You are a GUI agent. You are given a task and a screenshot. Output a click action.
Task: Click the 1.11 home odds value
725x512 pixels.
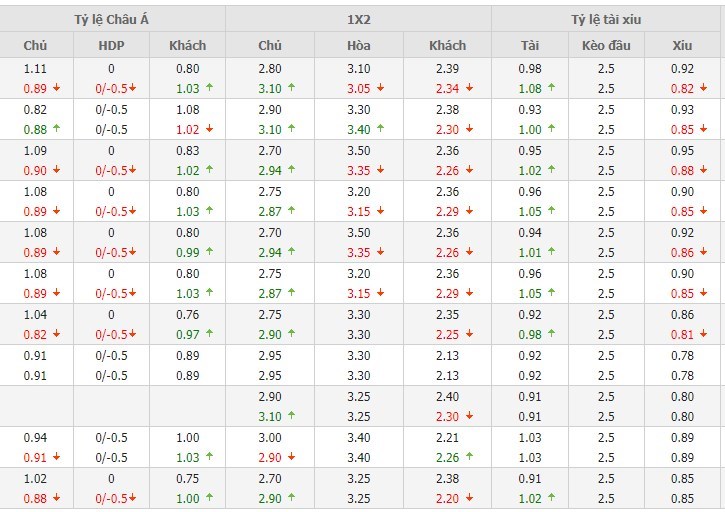[x=35, y=68]
